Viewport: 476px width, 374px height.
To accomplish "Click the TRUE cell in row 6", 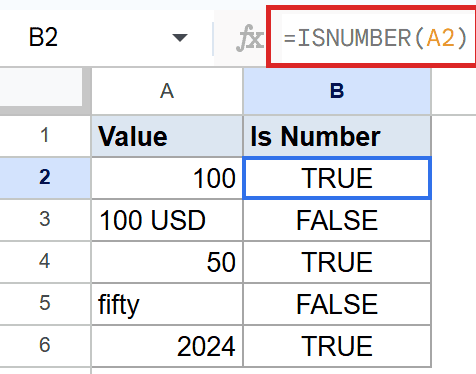I will point(337,346).
